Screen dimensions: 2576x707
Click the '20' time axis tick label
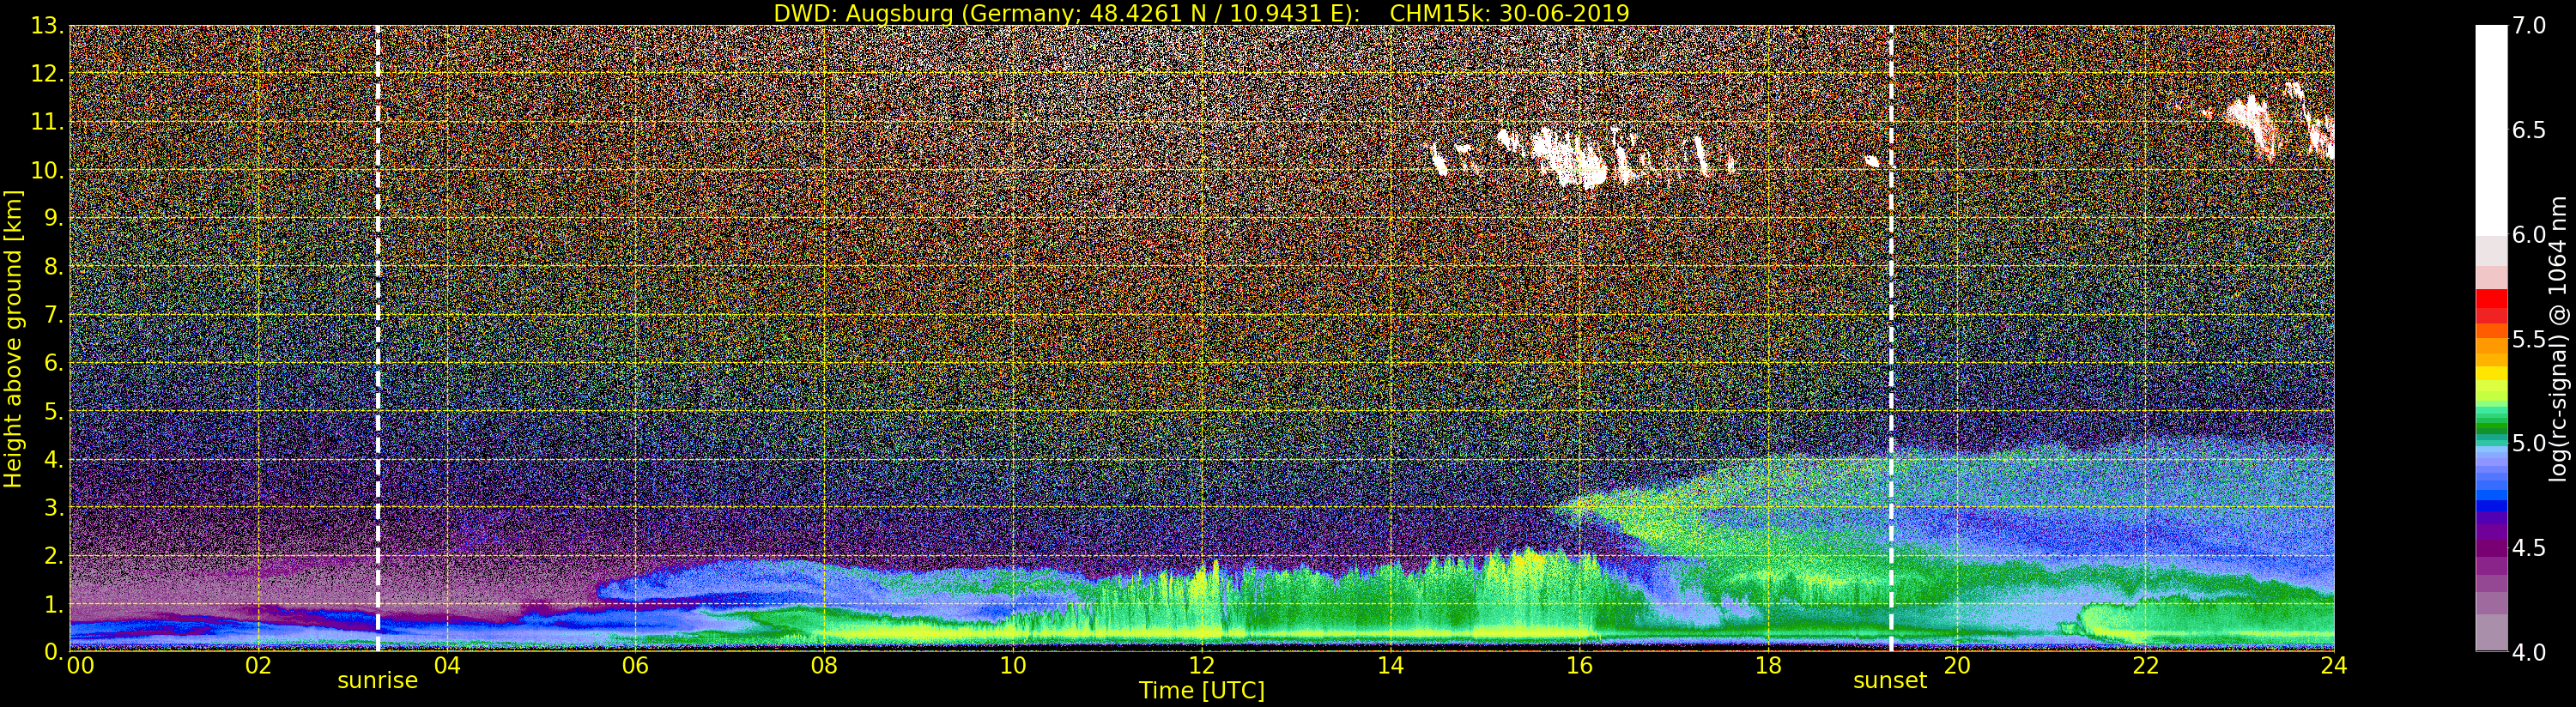pyautogui.click(x=1957, y=666)
